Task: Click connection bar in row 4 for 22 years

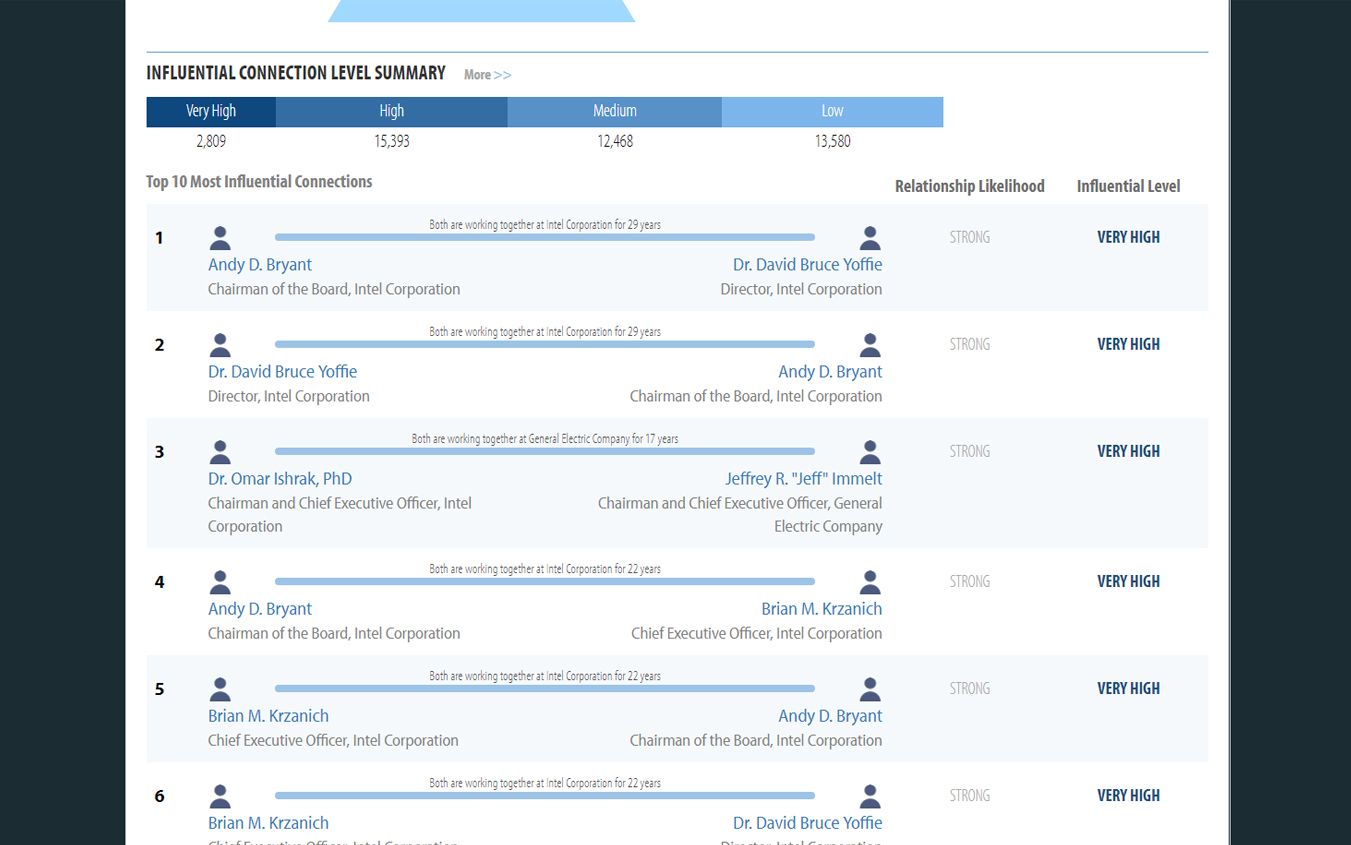Action: (545, 581)
